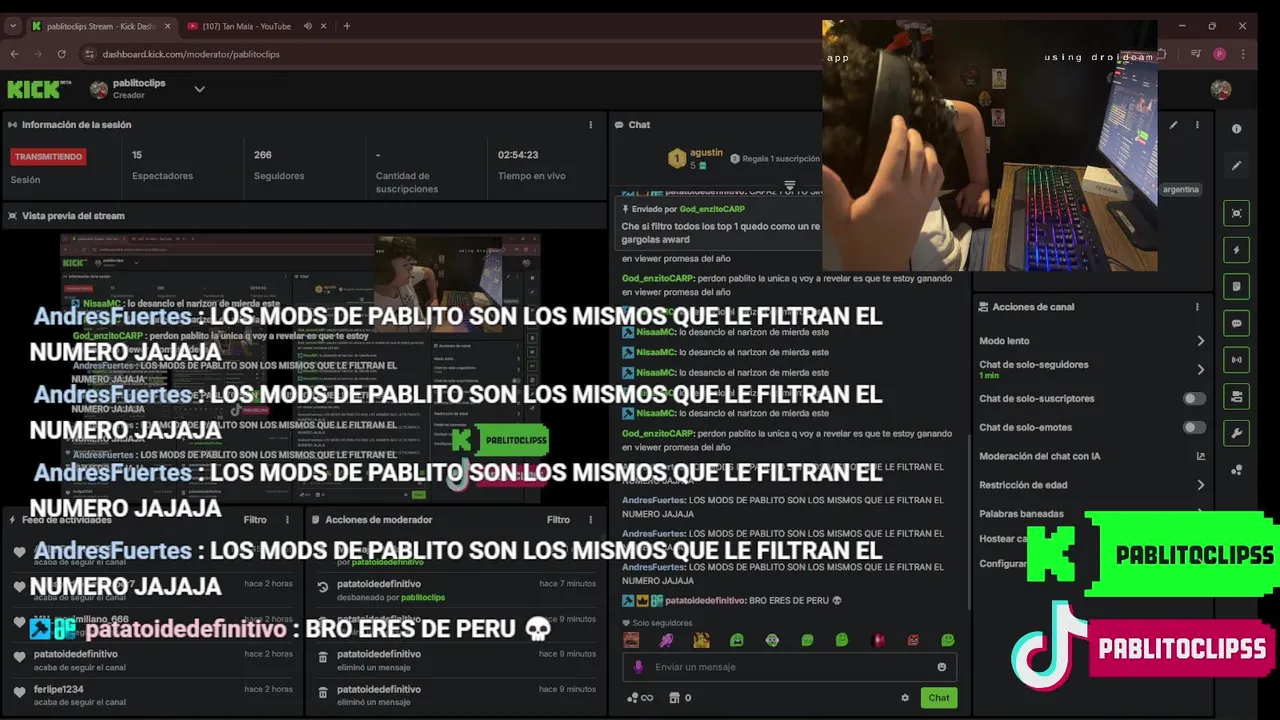Click the store icon with count 0
Image resolution: width=1280 pixels, height=720 pixels.
click(x=674, y=698)
